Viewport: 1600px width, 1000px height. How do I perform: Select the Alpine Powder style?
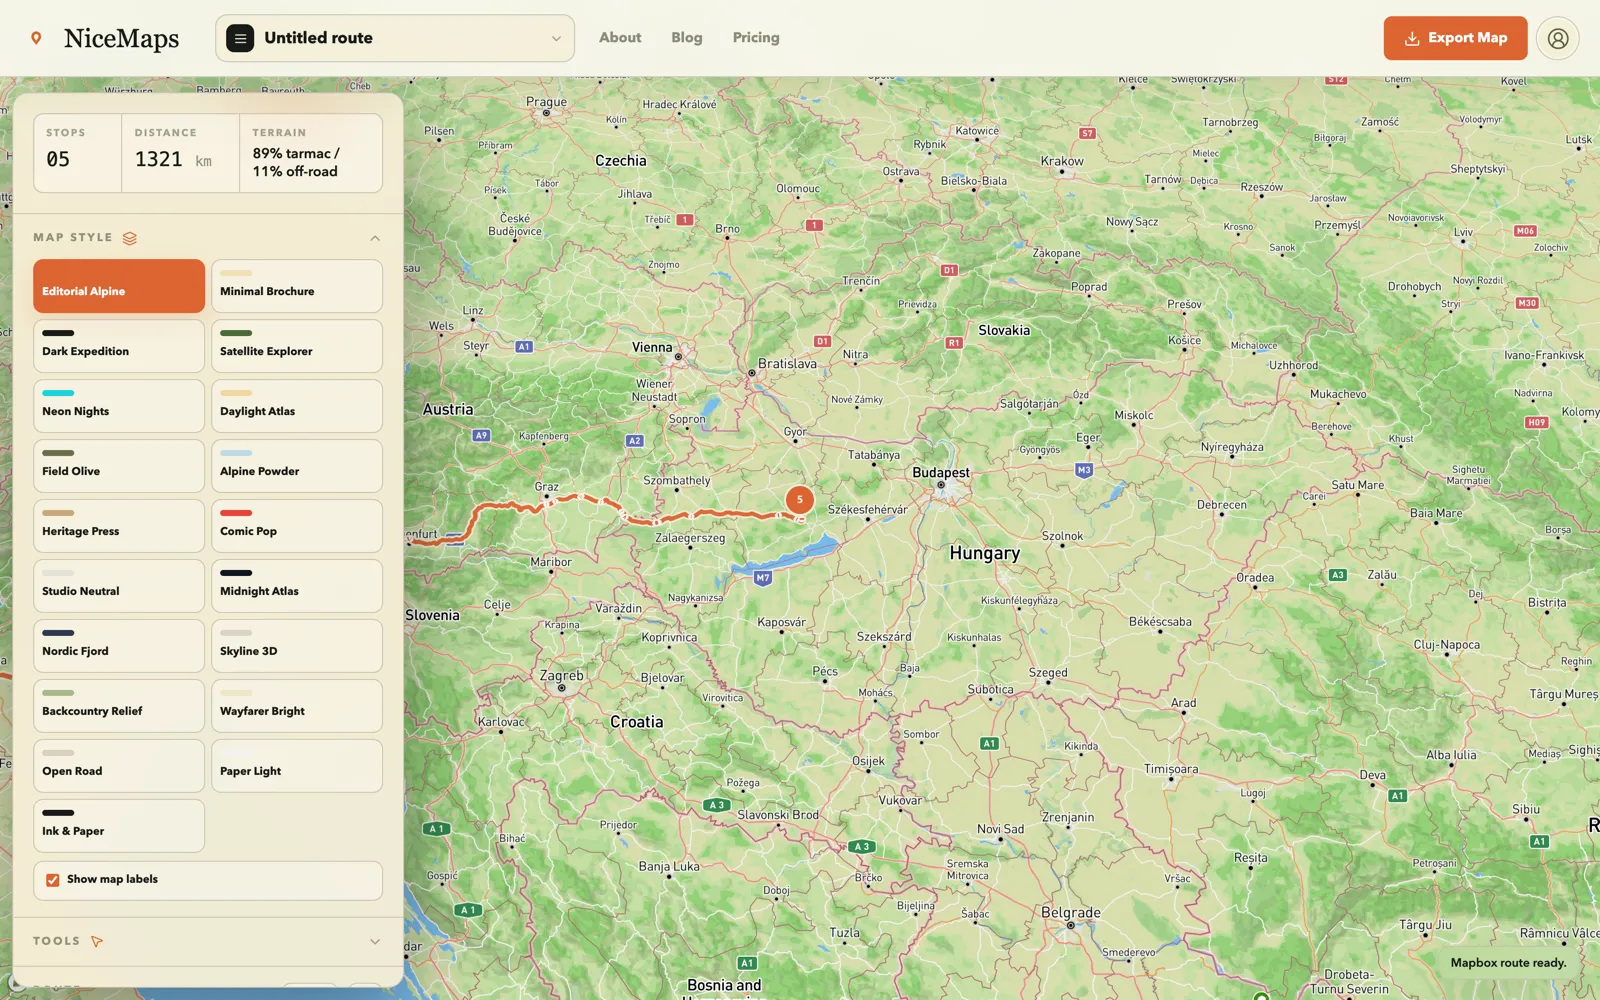click(x=297, y=466)
